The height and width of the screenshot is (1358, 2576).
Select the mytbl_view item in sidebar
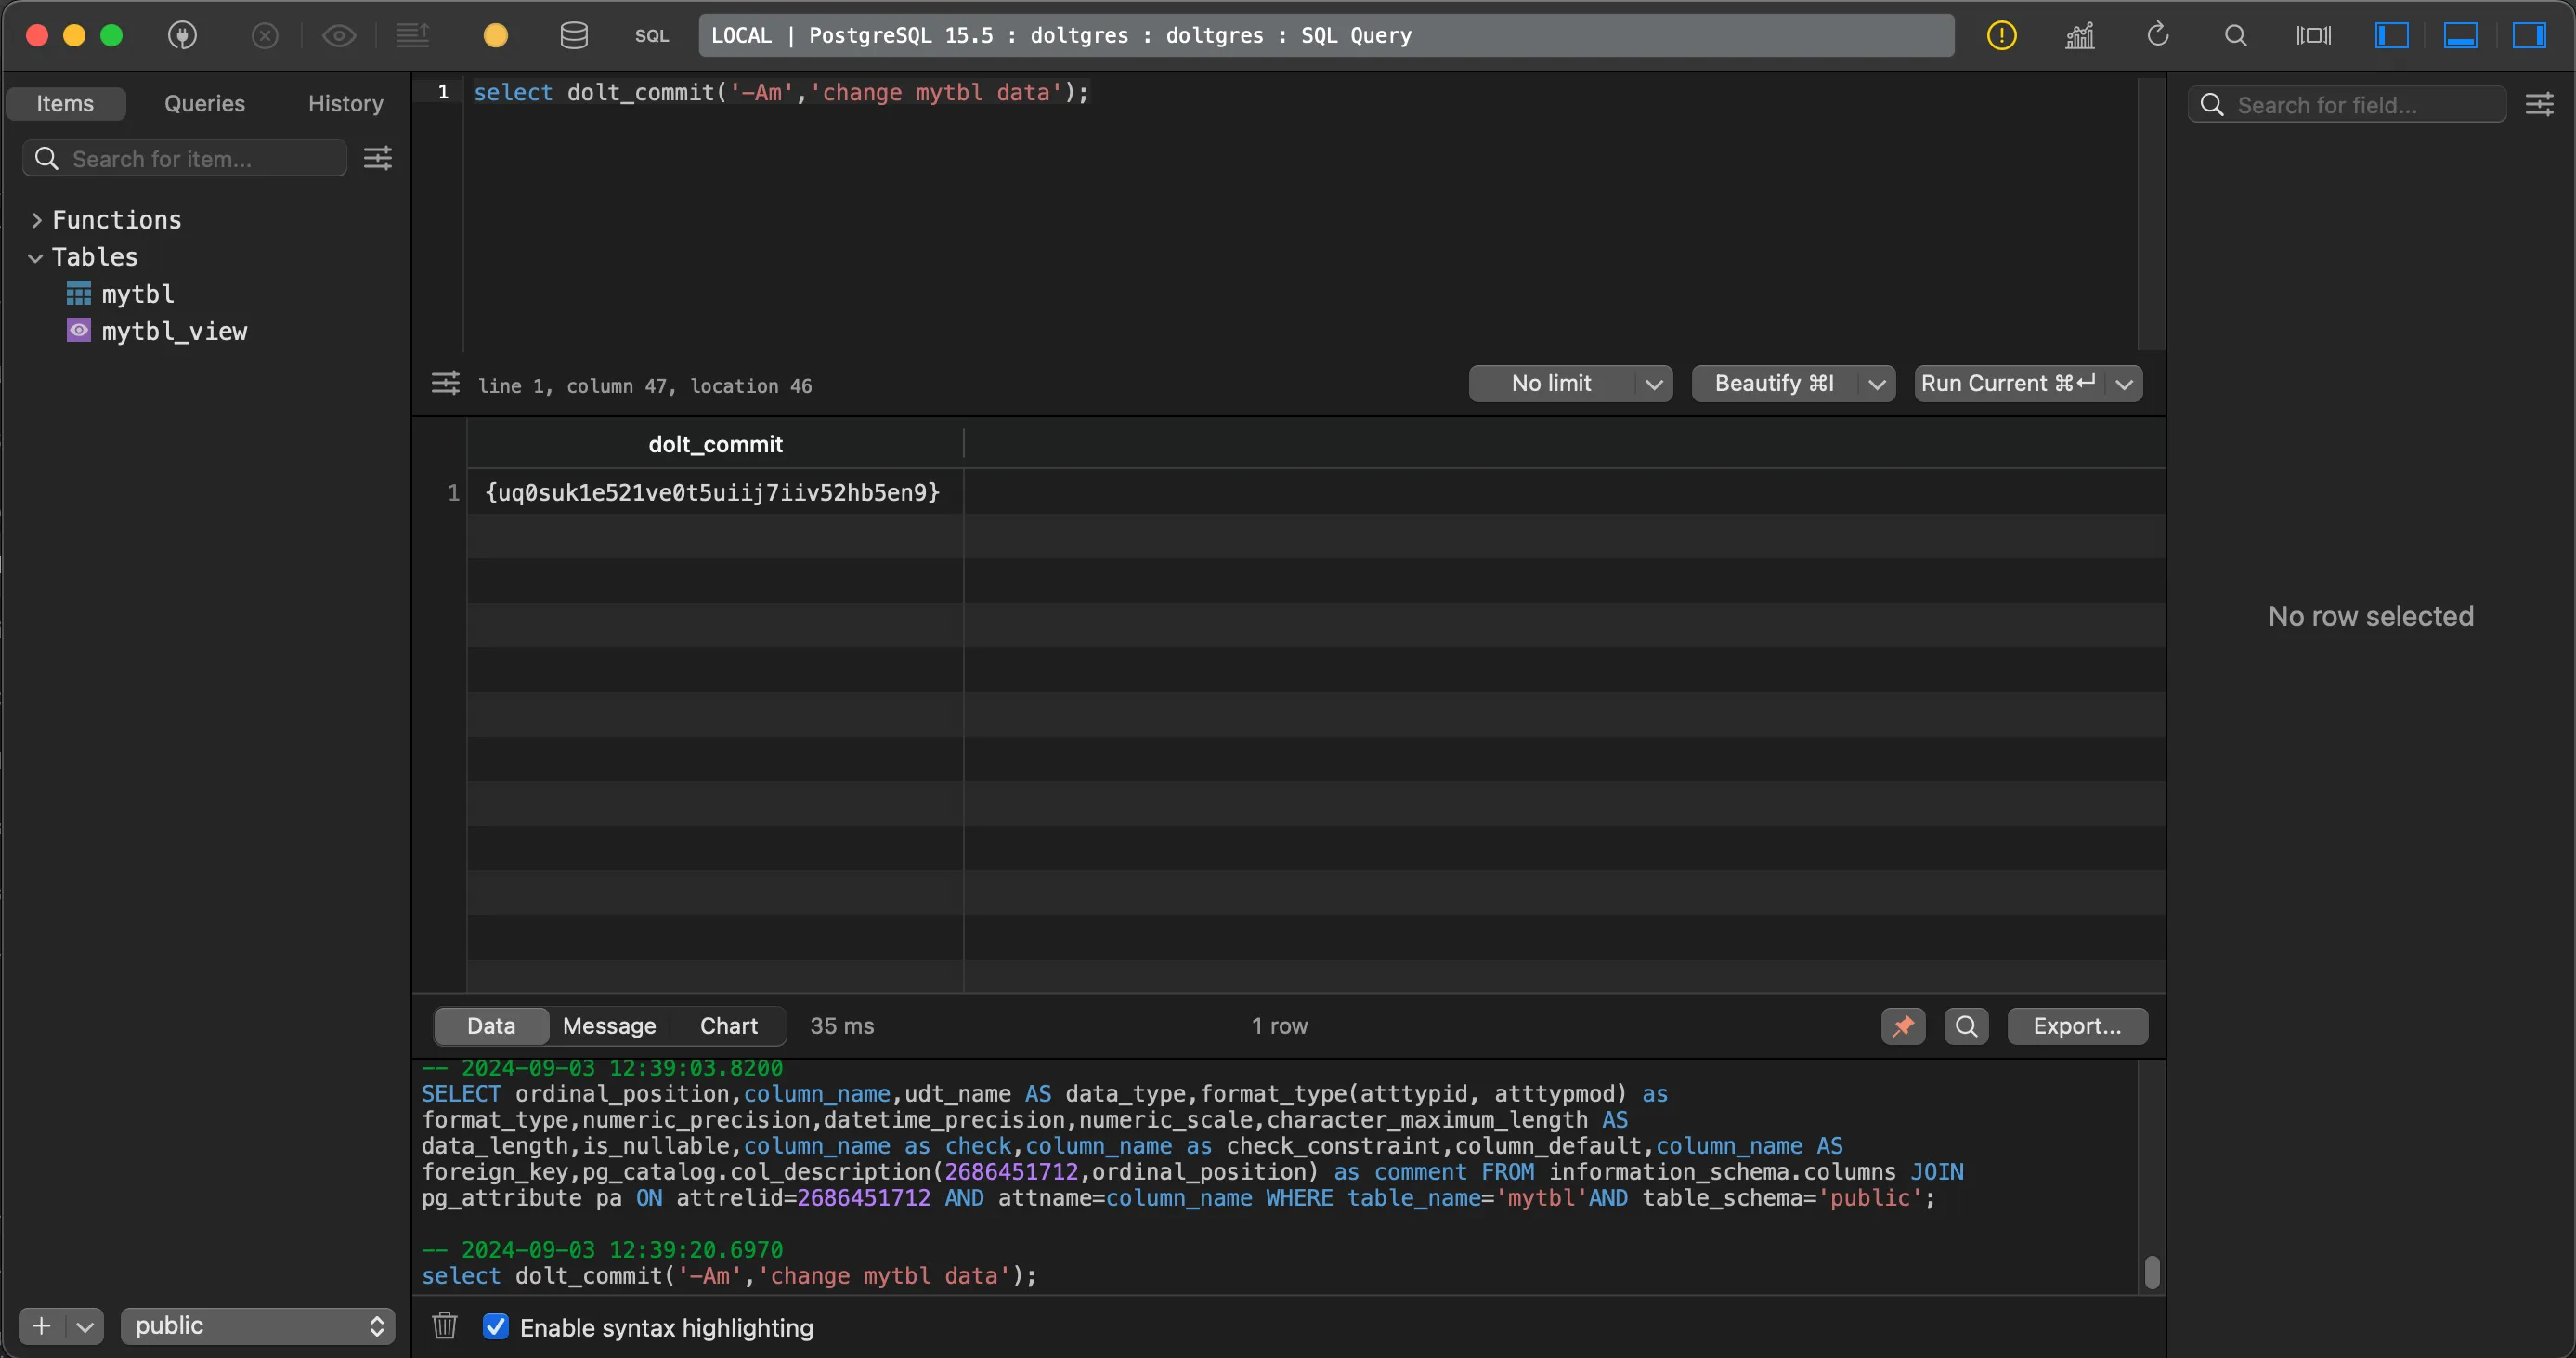pyautogui.click(x=175, y=331)
